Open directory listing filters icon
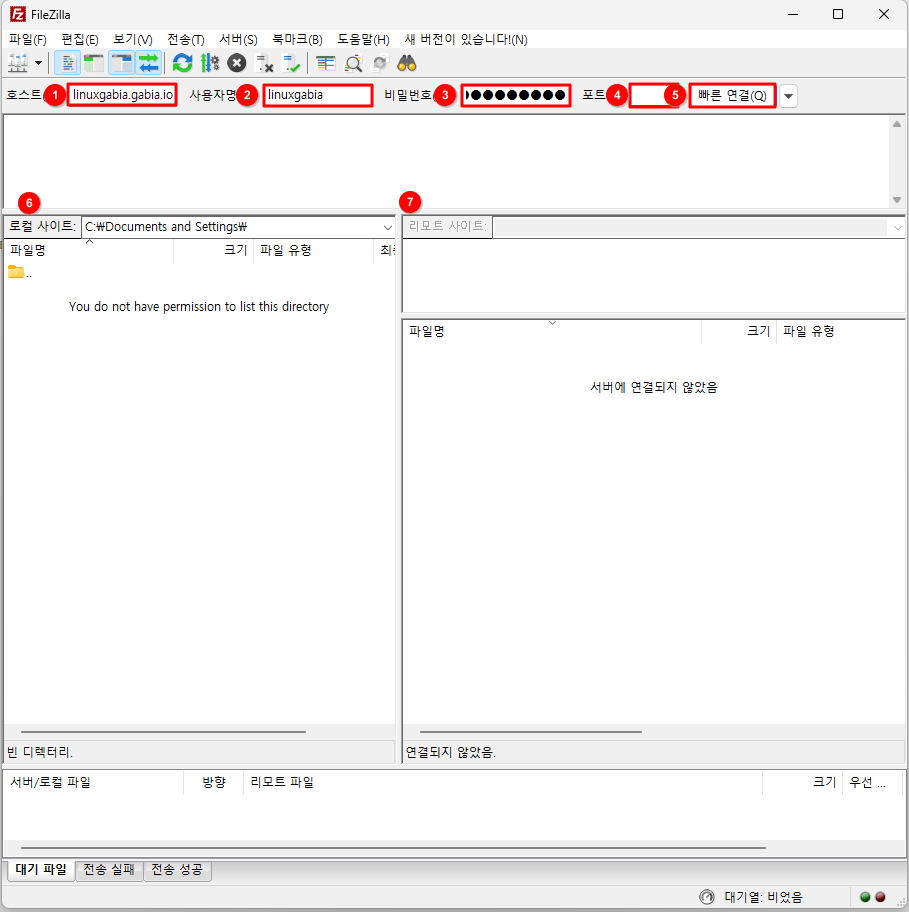The height and width of the screenshot is (912, 909). point(325,63)
